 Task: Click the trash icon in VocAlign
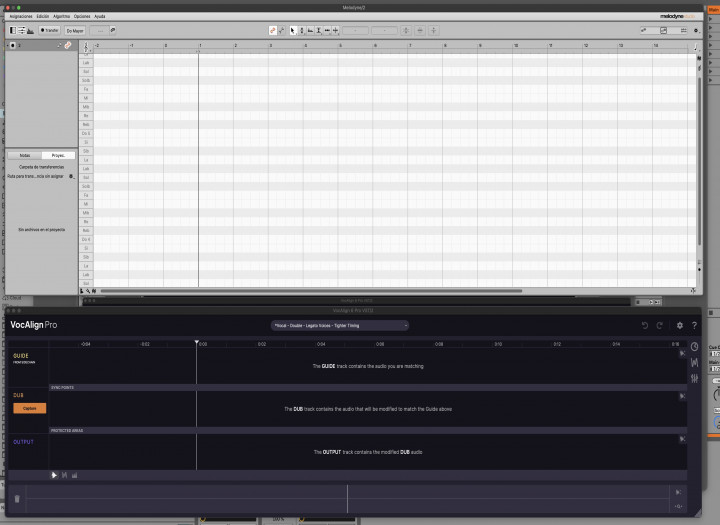pos(17,497)
